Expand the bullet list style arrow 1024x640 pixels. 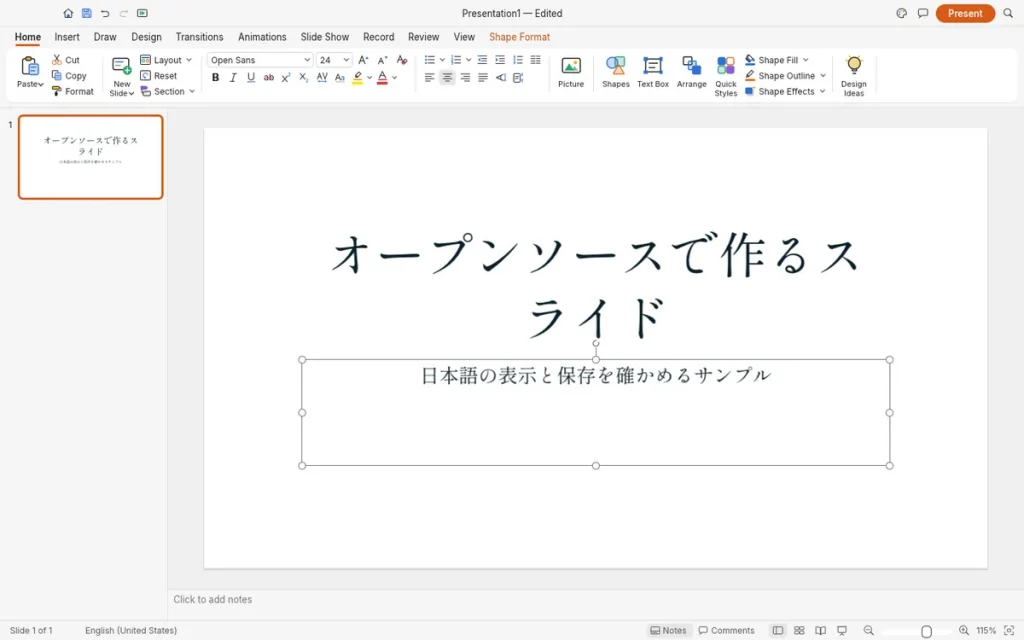[x=442, y=60]
